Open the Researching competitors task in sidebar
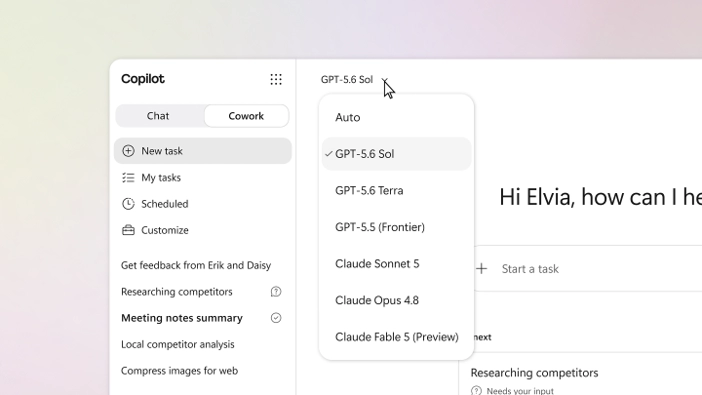Image resolution: width=702 pixels, height=395 pixels. 176,292
